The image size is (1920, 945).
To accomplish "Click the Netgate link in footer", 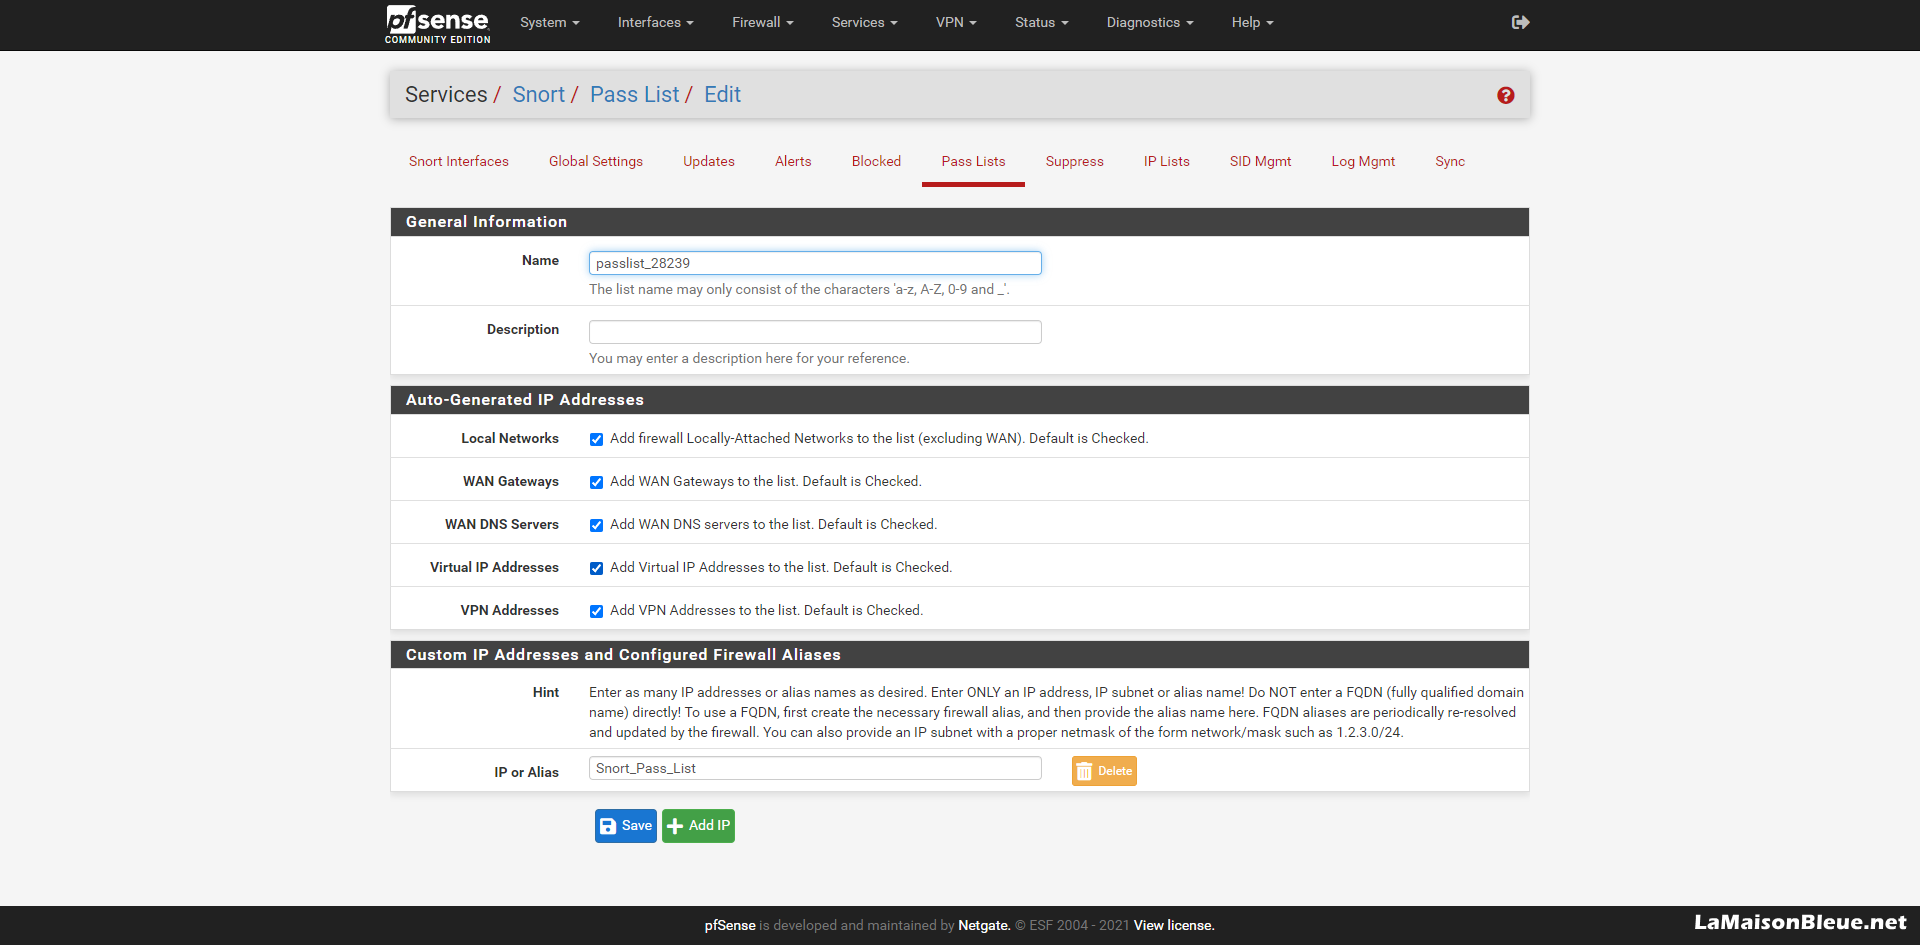I will coord(984,926).
